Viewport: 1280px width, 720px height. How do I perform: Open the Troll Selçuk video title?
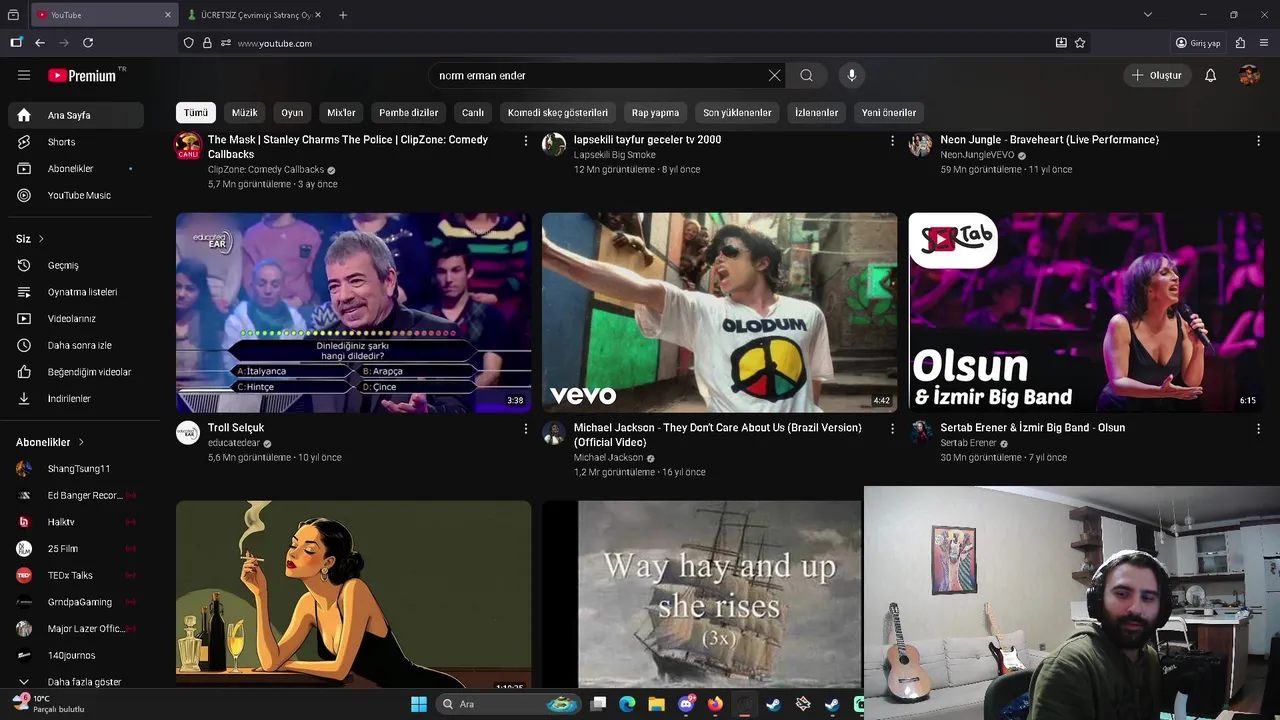(x=236, y=428)
